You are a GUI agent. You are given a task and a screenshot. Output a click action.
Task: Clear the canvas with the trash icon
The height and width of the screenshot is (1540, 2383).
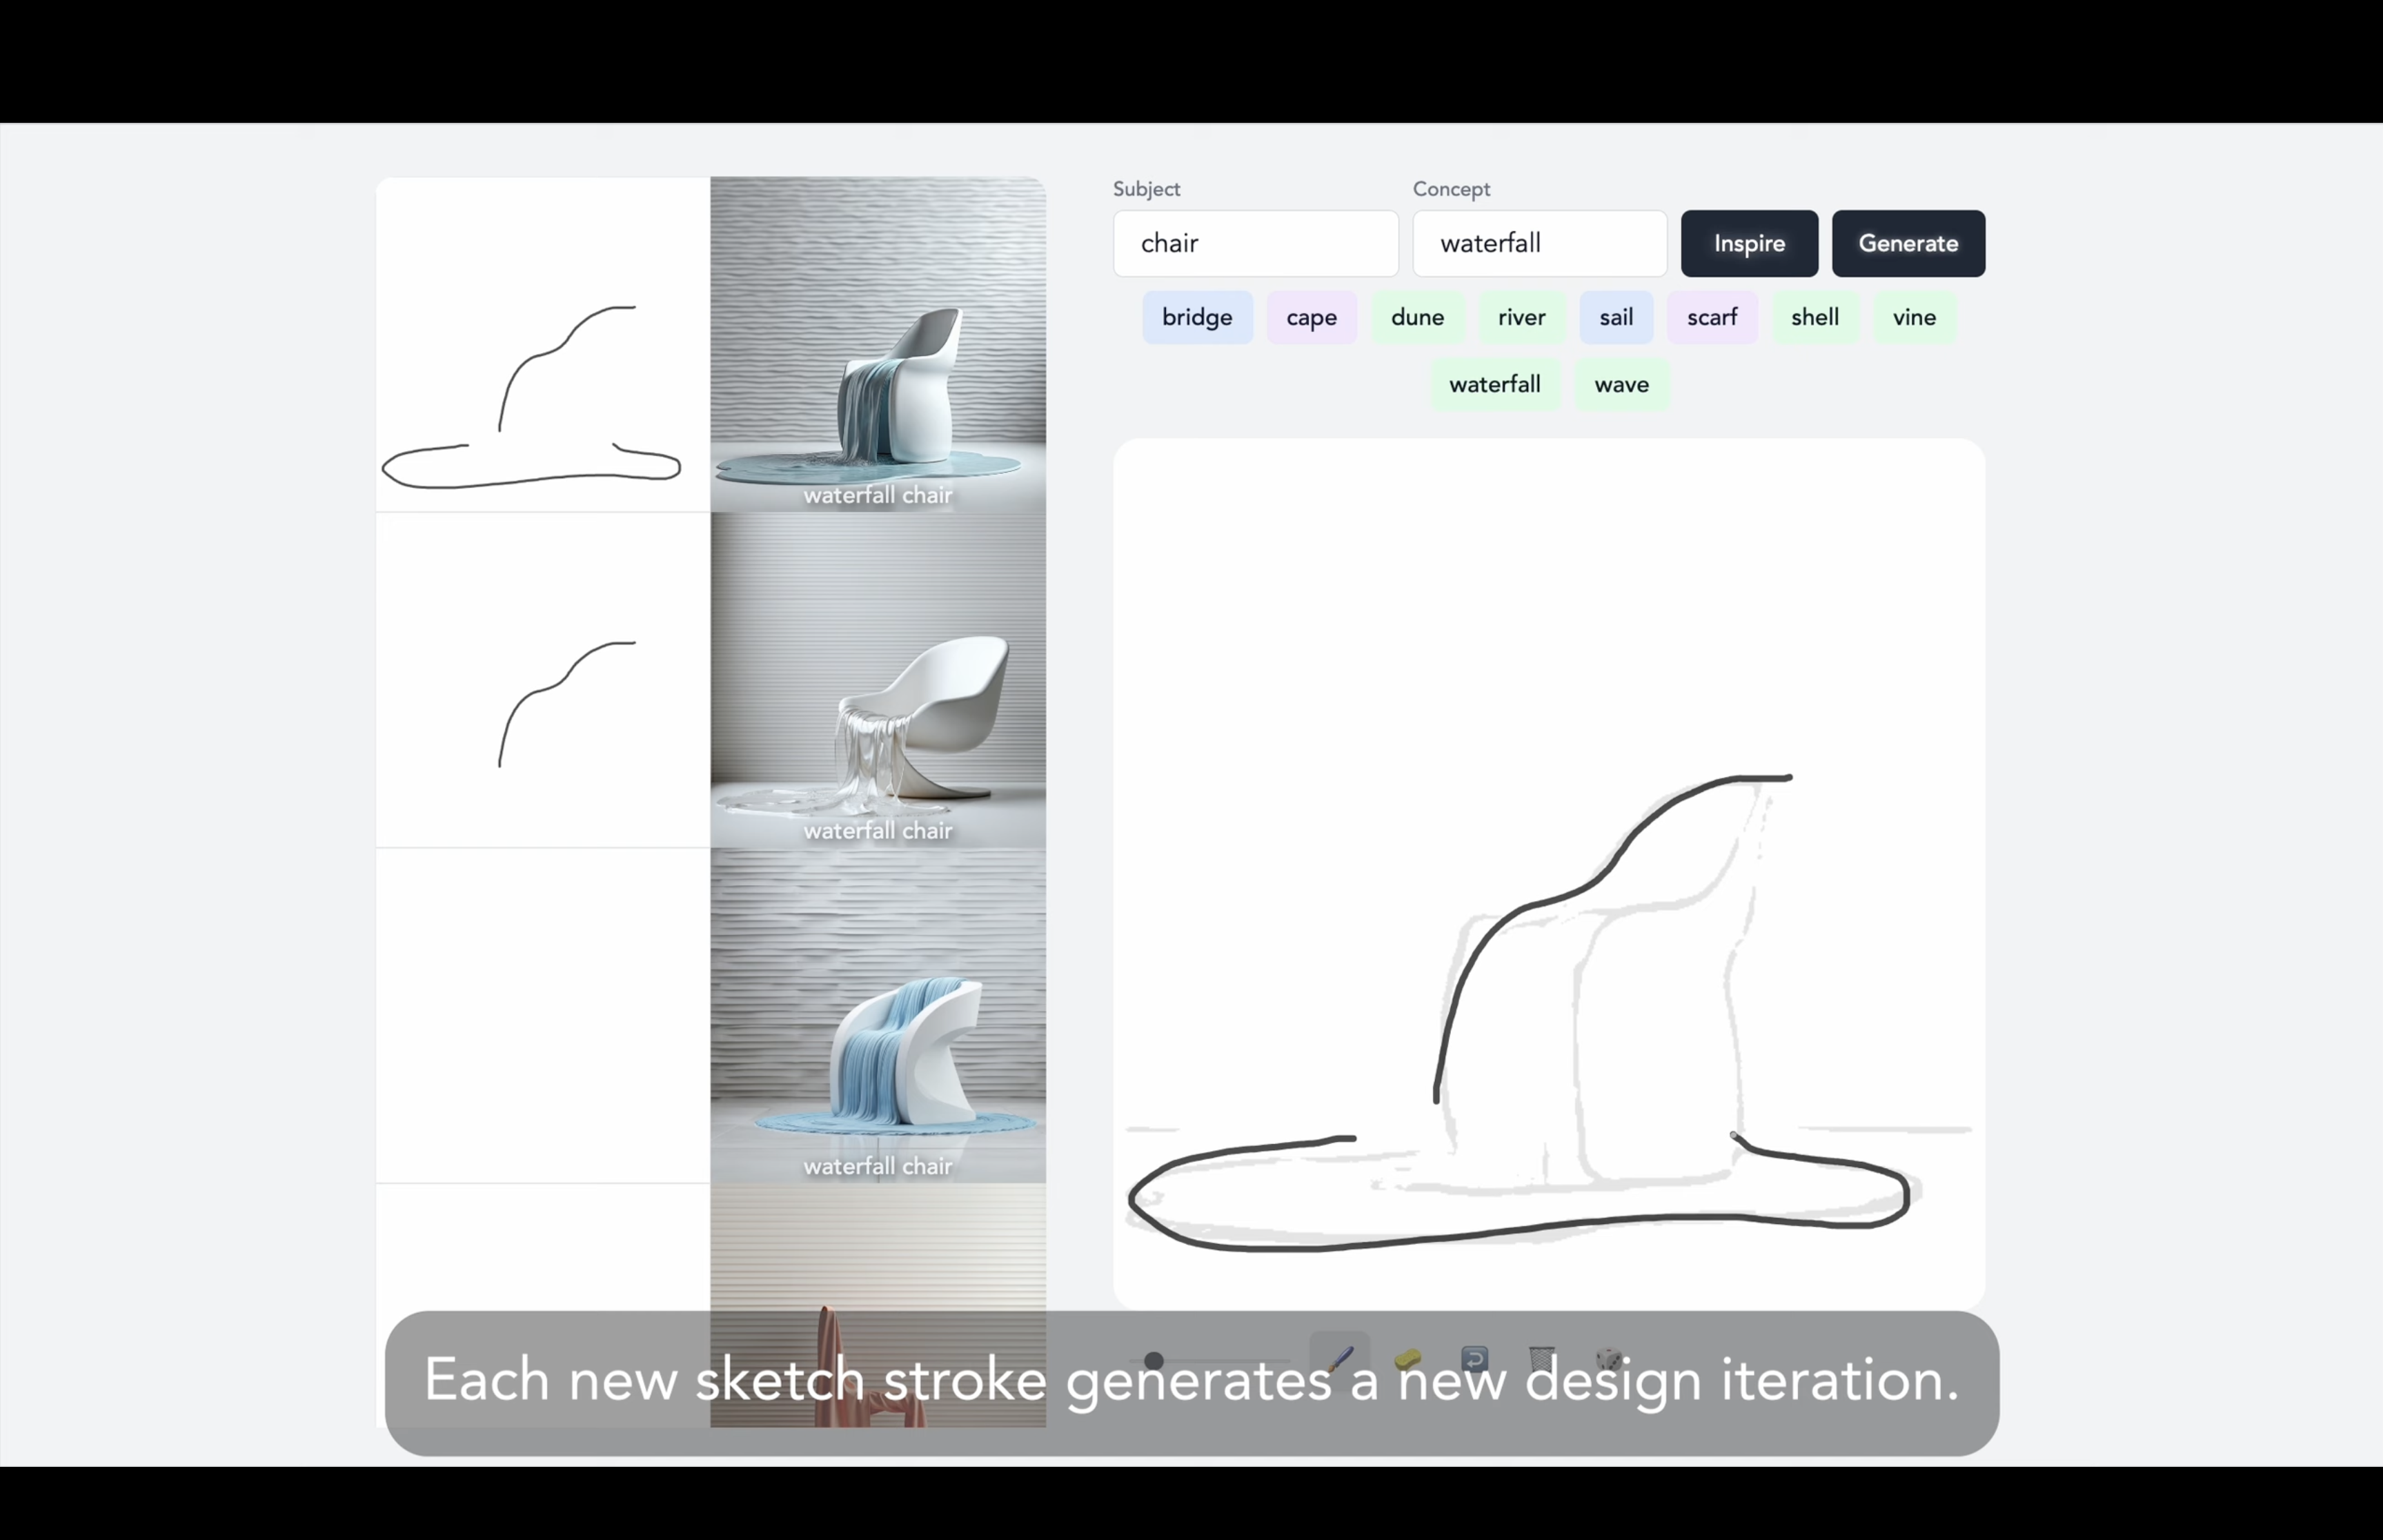click(1541, 1360)
